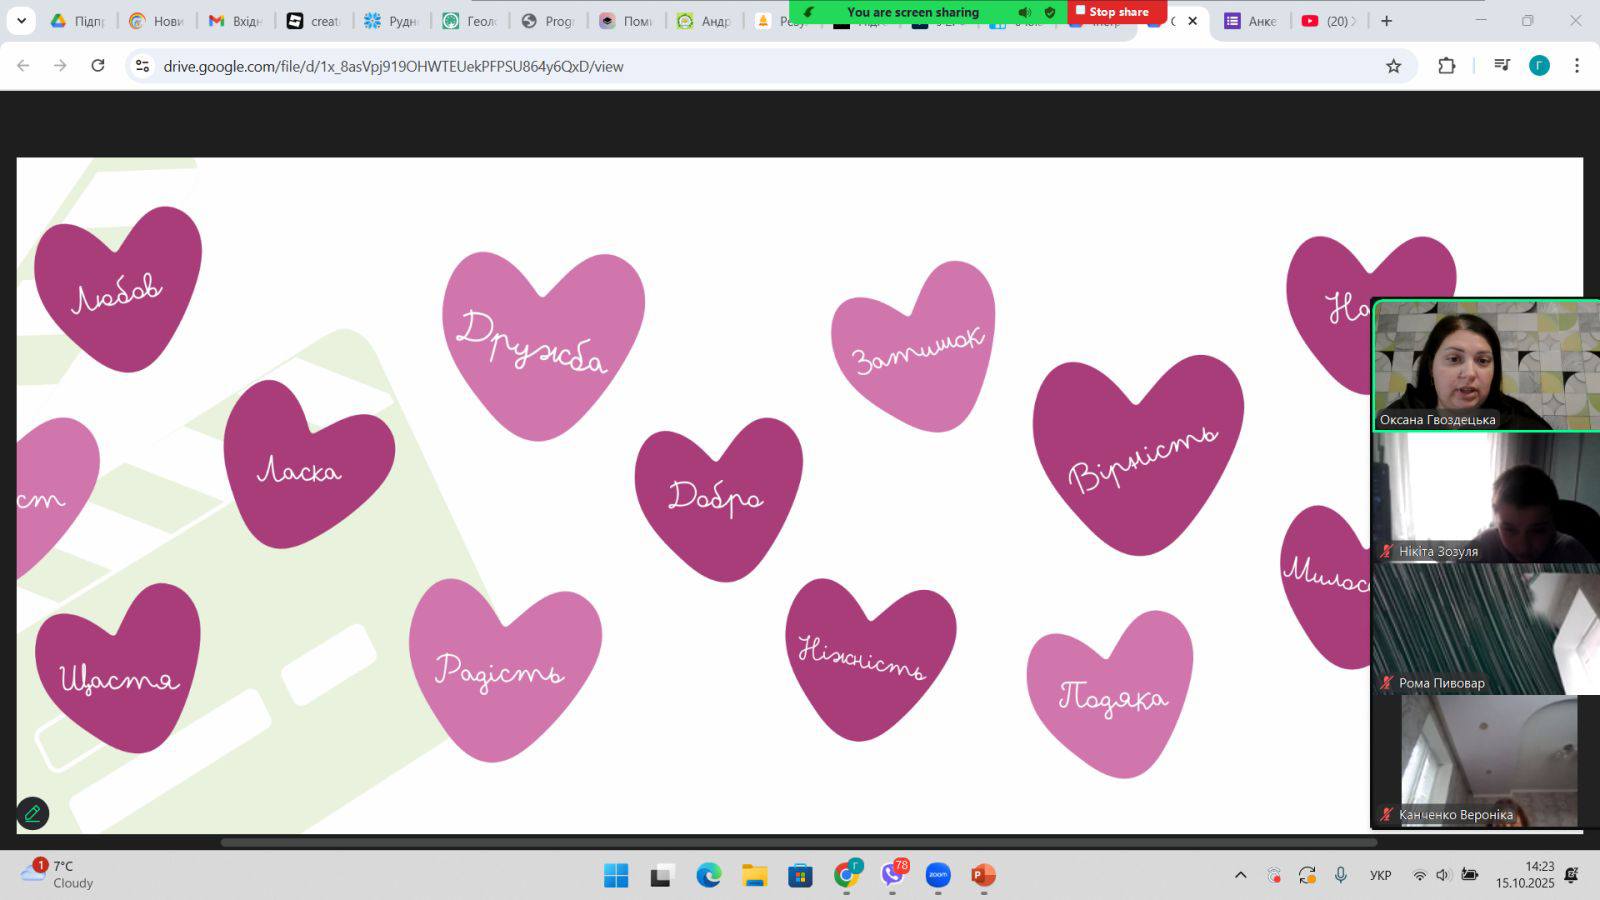This screenshot has height=900, width=1600.
Task: Click the green edit pencil icon
Action: click(32, 814)
